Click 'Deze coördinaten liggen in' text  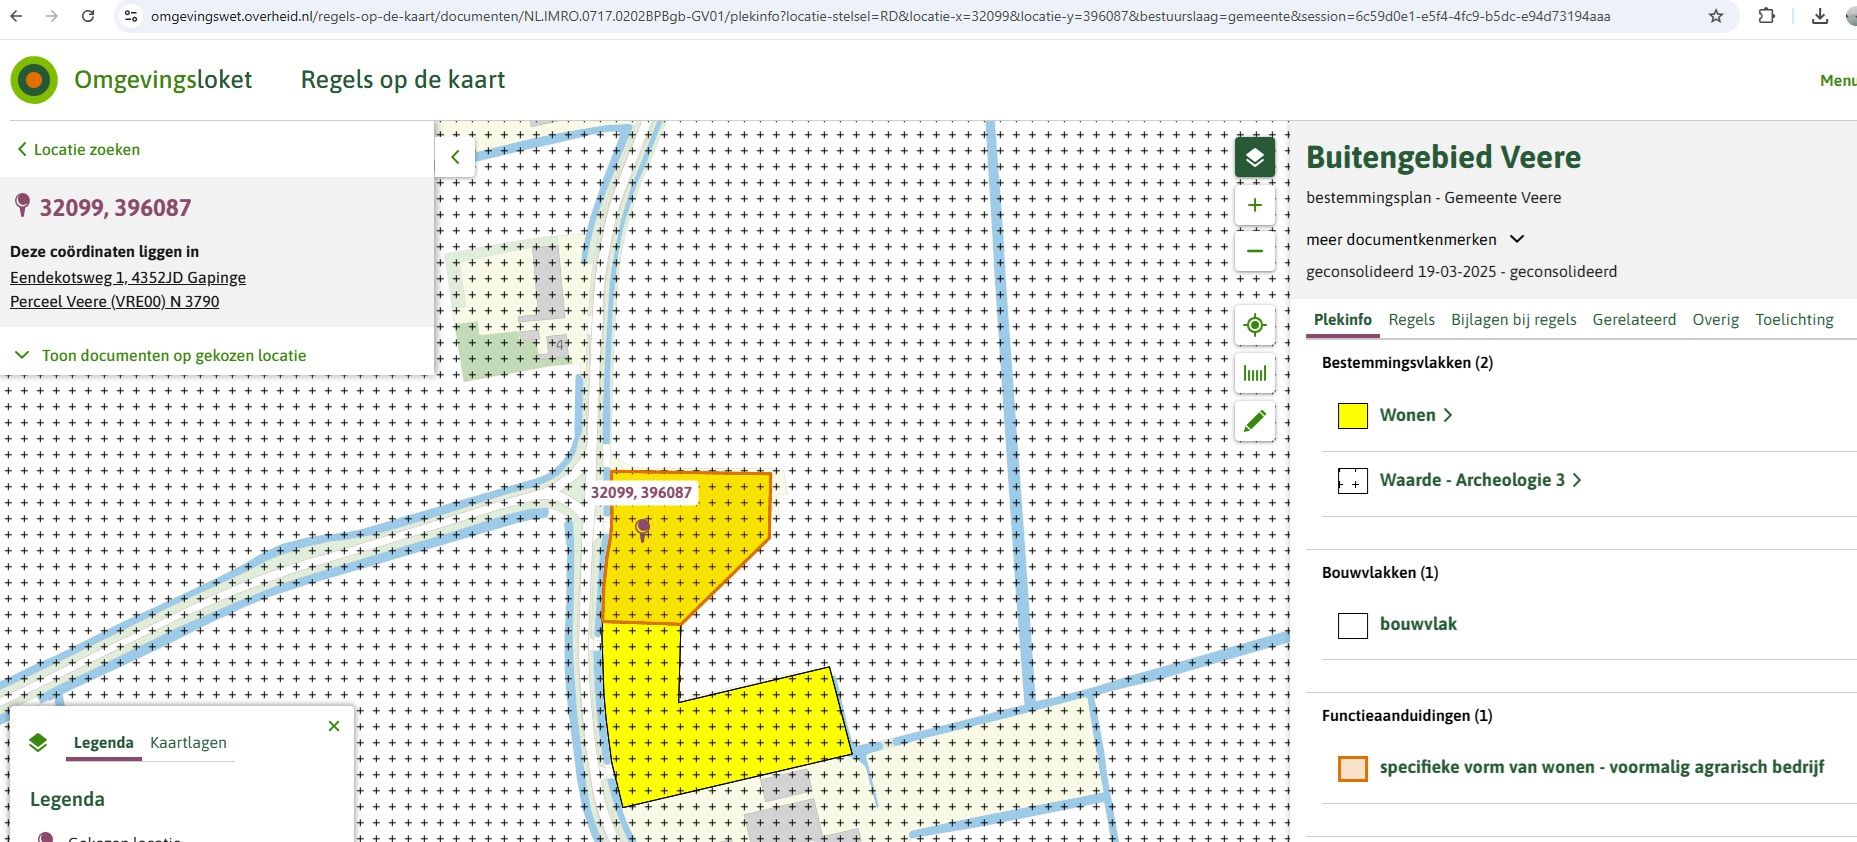(x=104, y=251)
